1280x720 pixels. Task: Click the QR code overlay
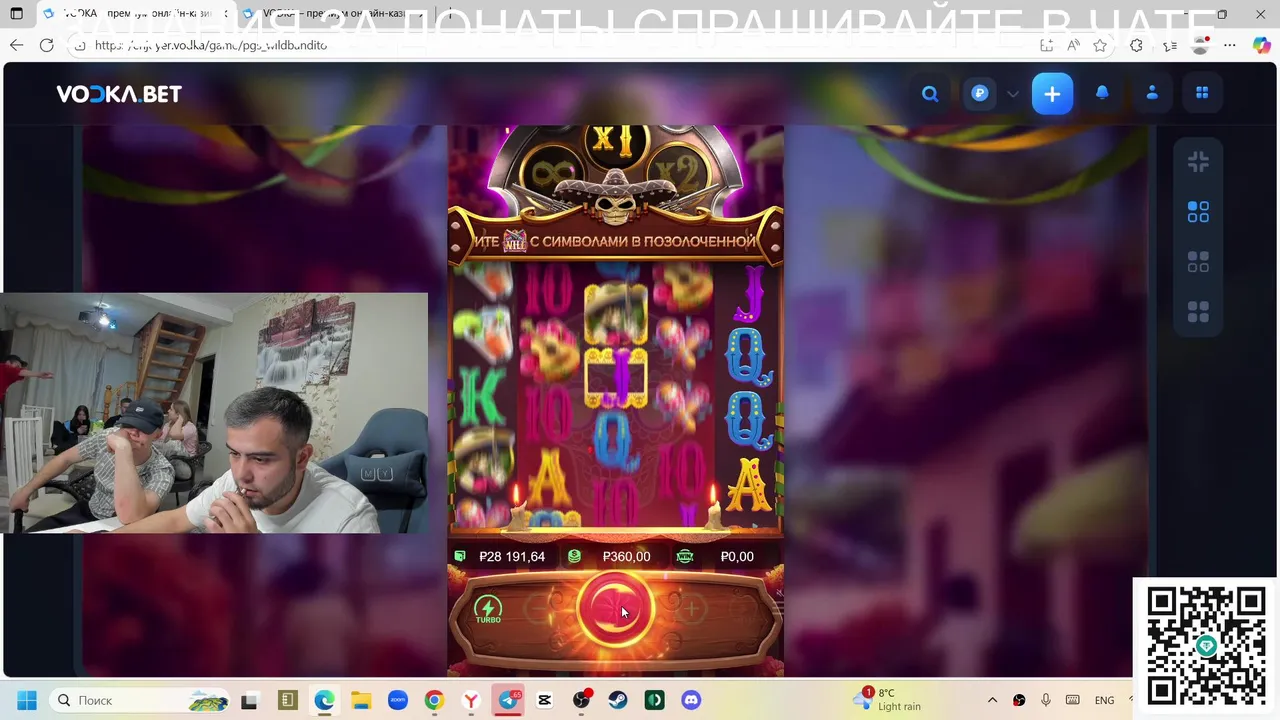coord(1206,646)
